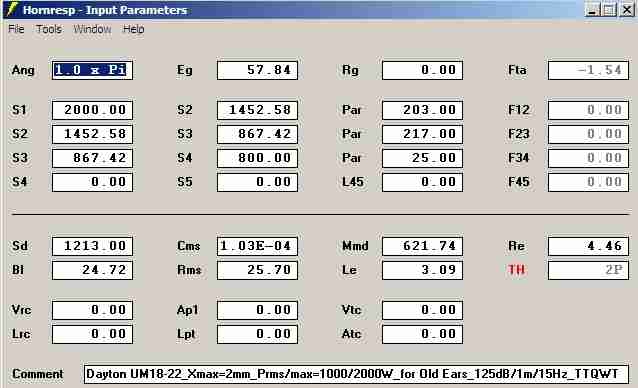The width and height of the screenshot is (638, 388).
Task: Click the Hornresp title bar application icon
Action: (11, 9)
